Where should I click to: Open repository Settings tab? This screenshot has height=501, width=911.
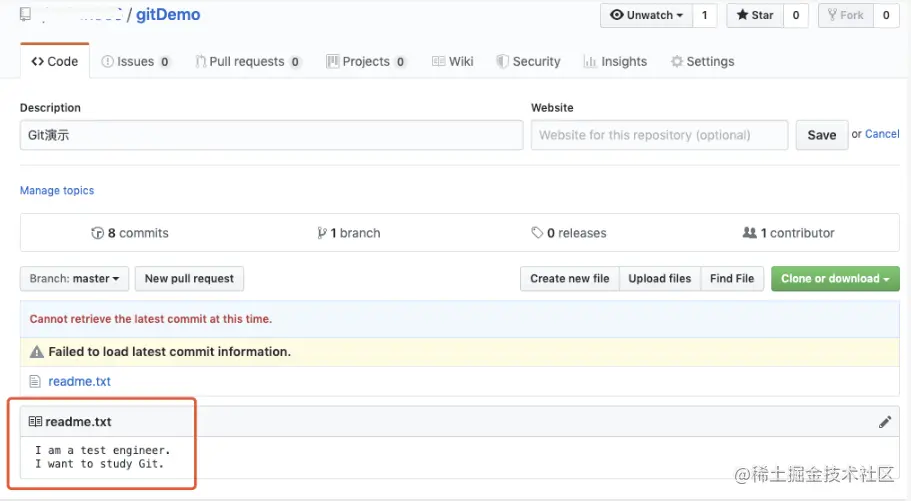click(702, 61)
